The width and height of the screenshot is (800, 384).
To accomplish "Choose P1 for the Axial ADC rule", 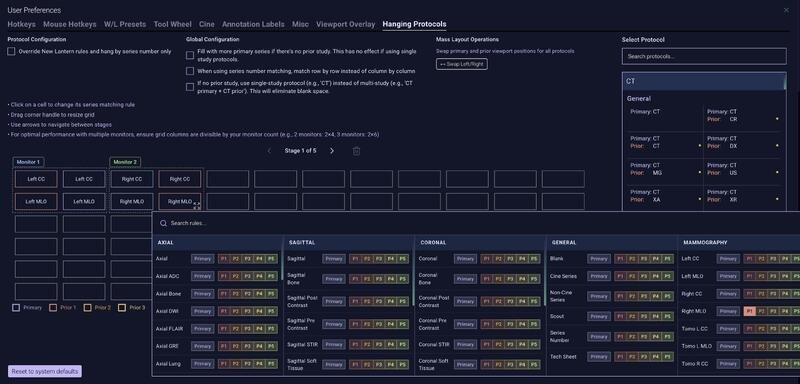I will click(223, 276).
